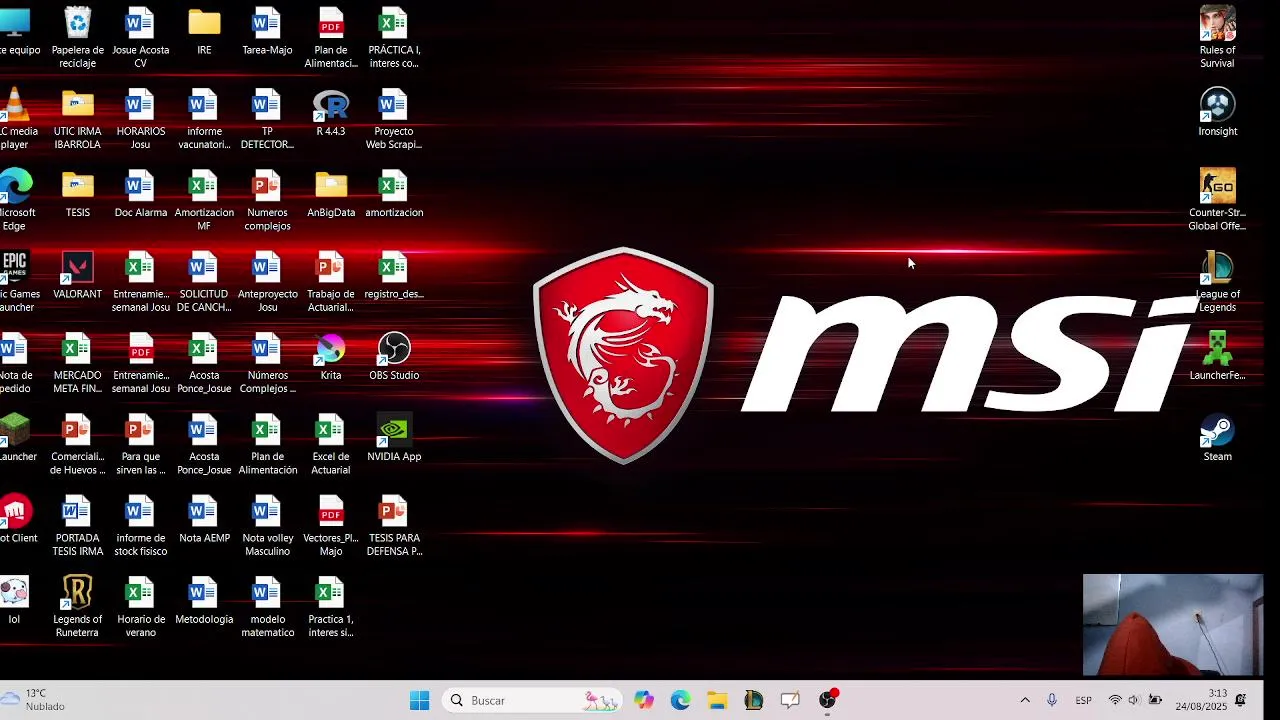
Task: Open Copilot from the taskbar
Action: pyautogui.click(x=644, y=700)
